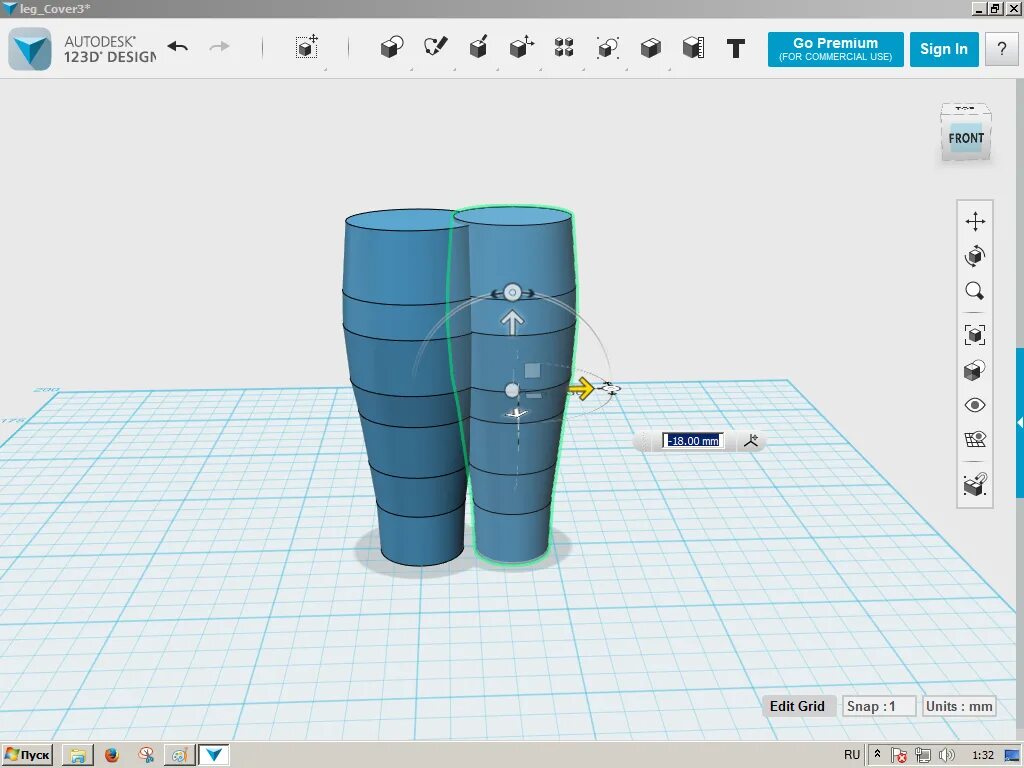Click the top rotation handle of manipulator
Viewport: 1024px width, 768px height.
(513, 293)
